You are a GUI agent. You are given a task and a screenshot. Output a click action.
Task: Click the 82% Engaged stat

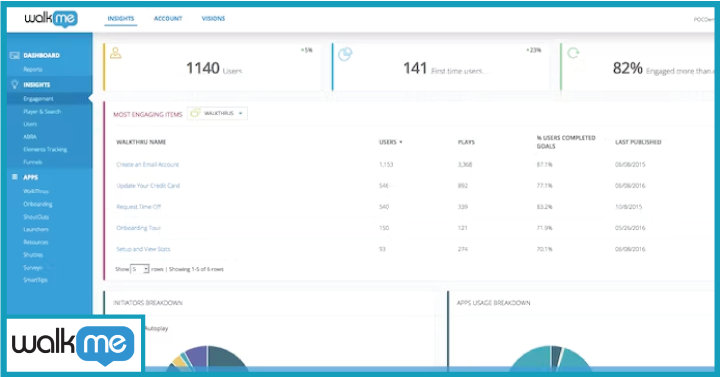[663, 68]
